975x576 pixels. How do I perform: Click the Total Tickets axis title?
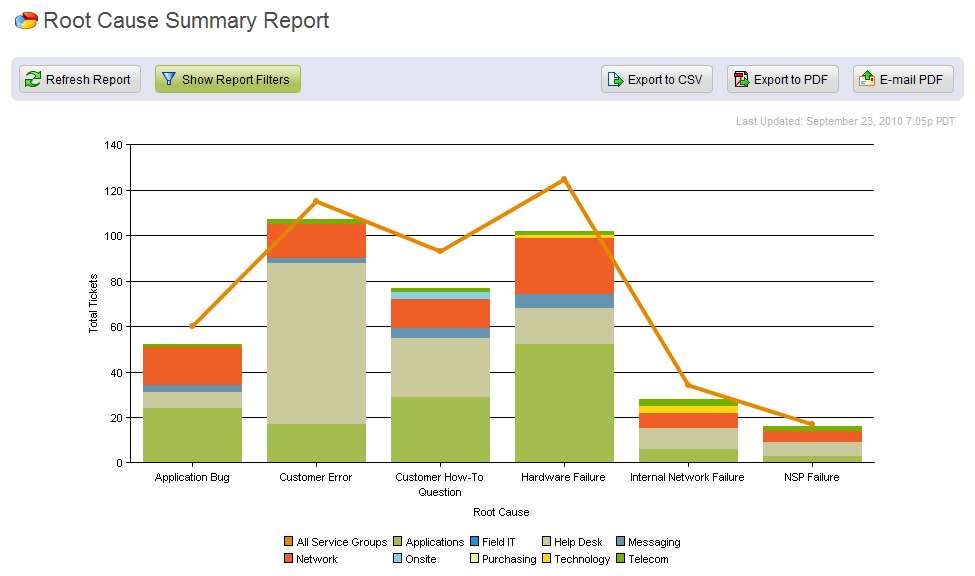click(x=93, y=304)
